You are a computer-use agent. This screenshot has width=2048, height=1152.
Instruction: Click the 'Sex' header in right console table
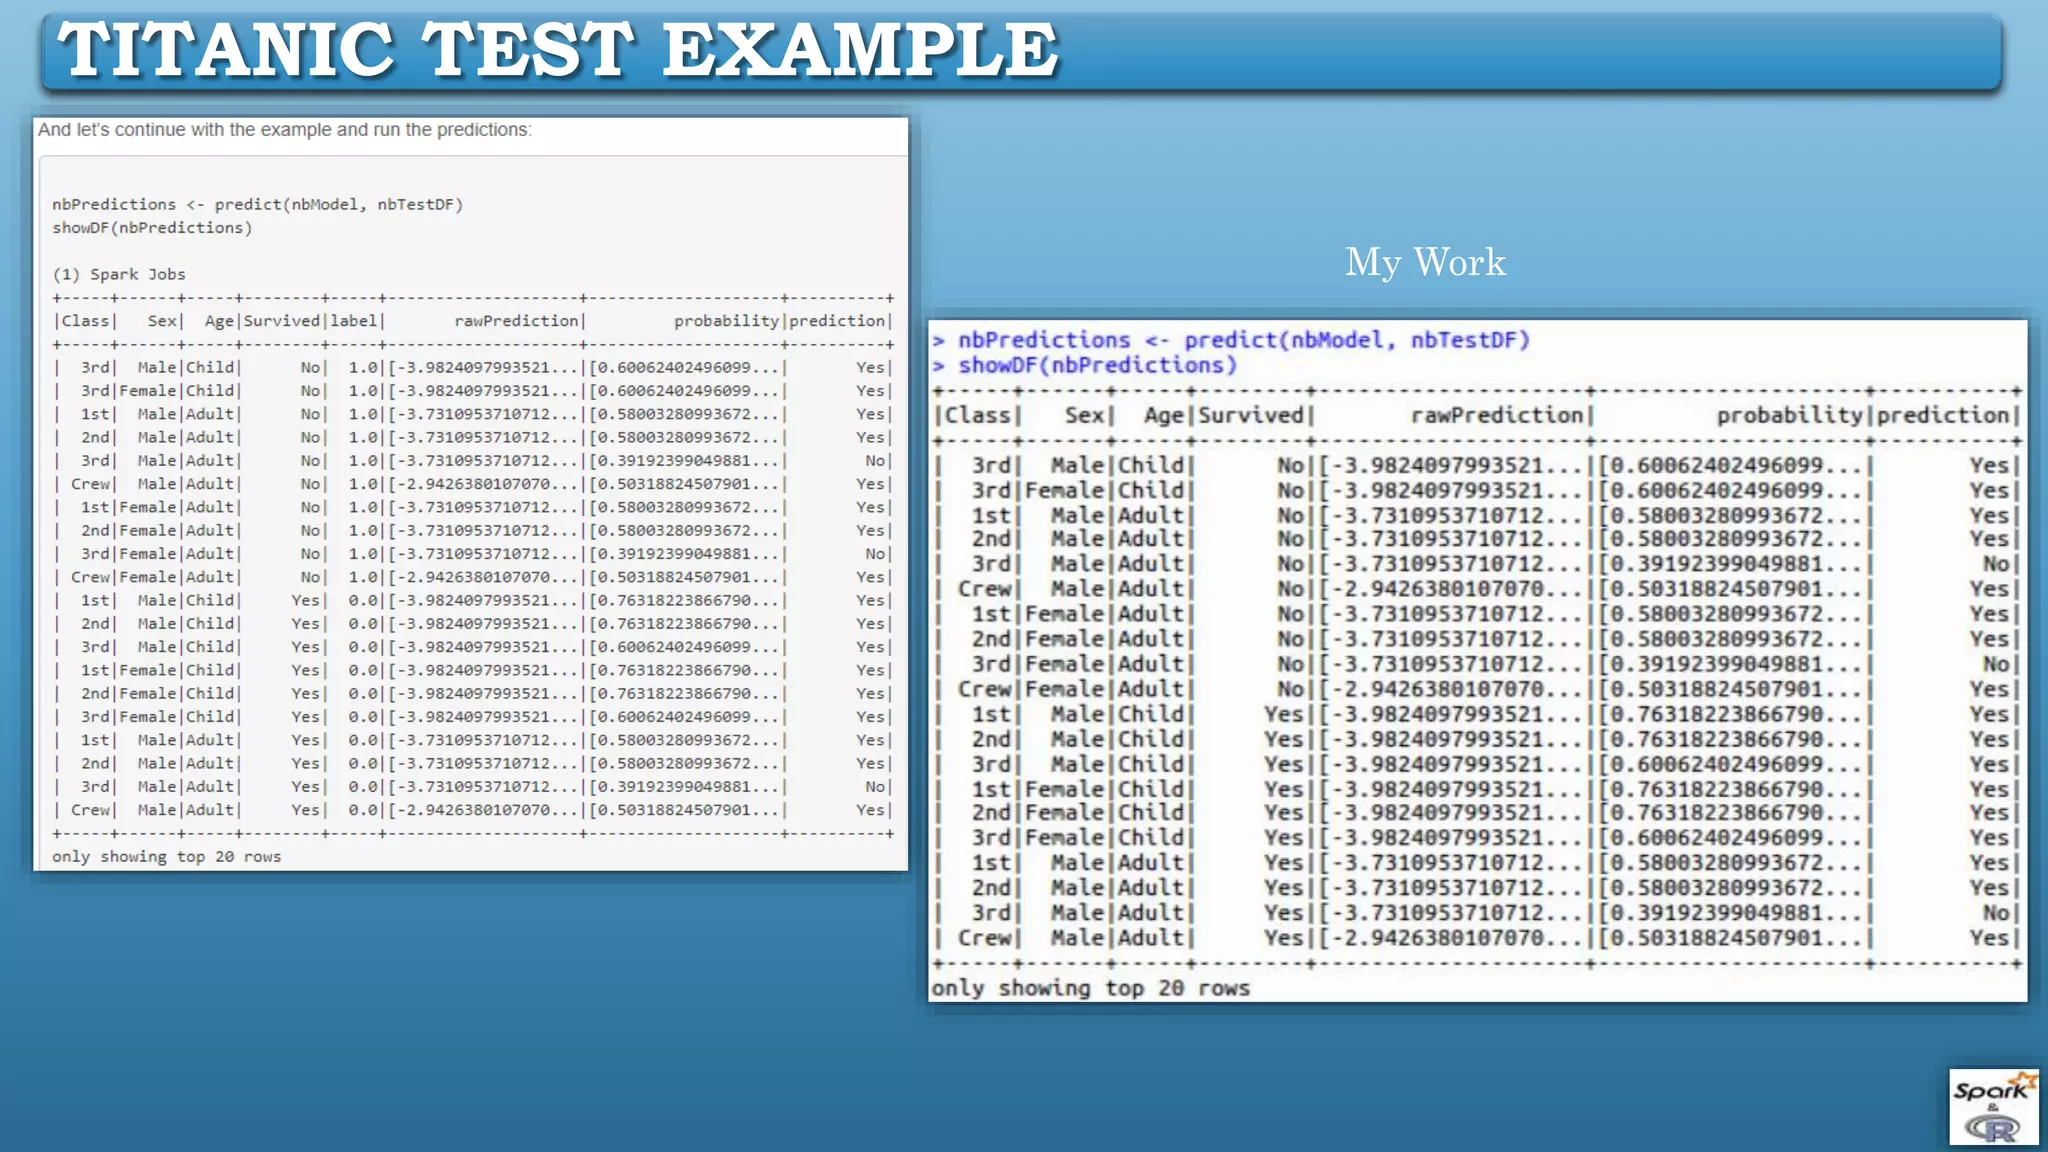point(1084,415)
